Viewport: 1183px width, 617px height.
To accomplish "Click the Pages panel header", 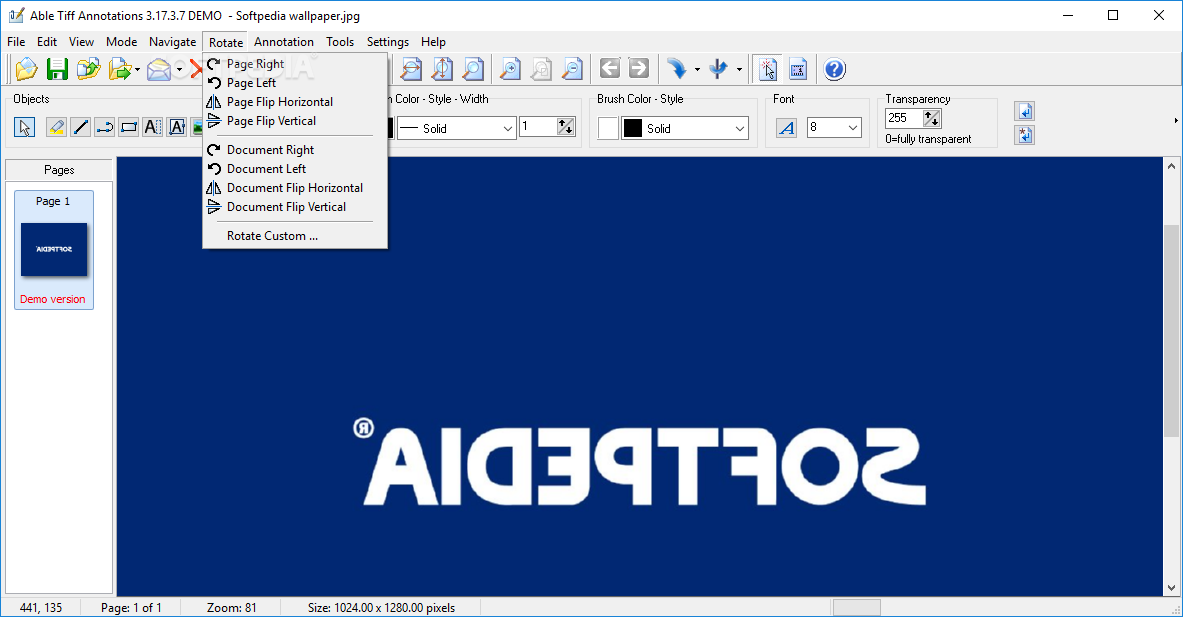I will [59, 170].
